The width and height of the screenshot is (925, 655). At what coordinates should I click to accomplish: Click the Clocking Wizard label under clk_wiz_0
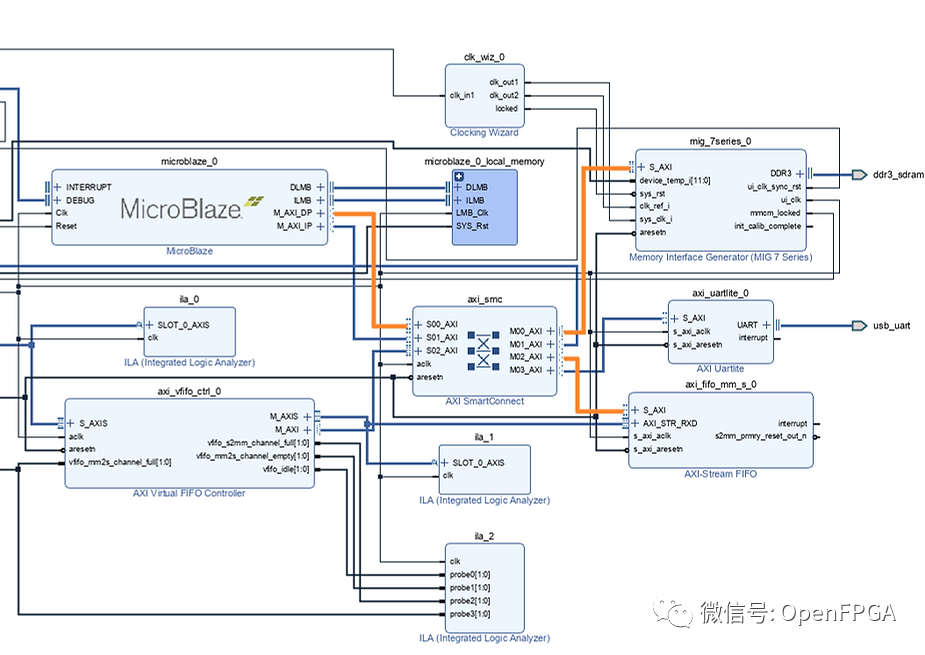(483, 131)
